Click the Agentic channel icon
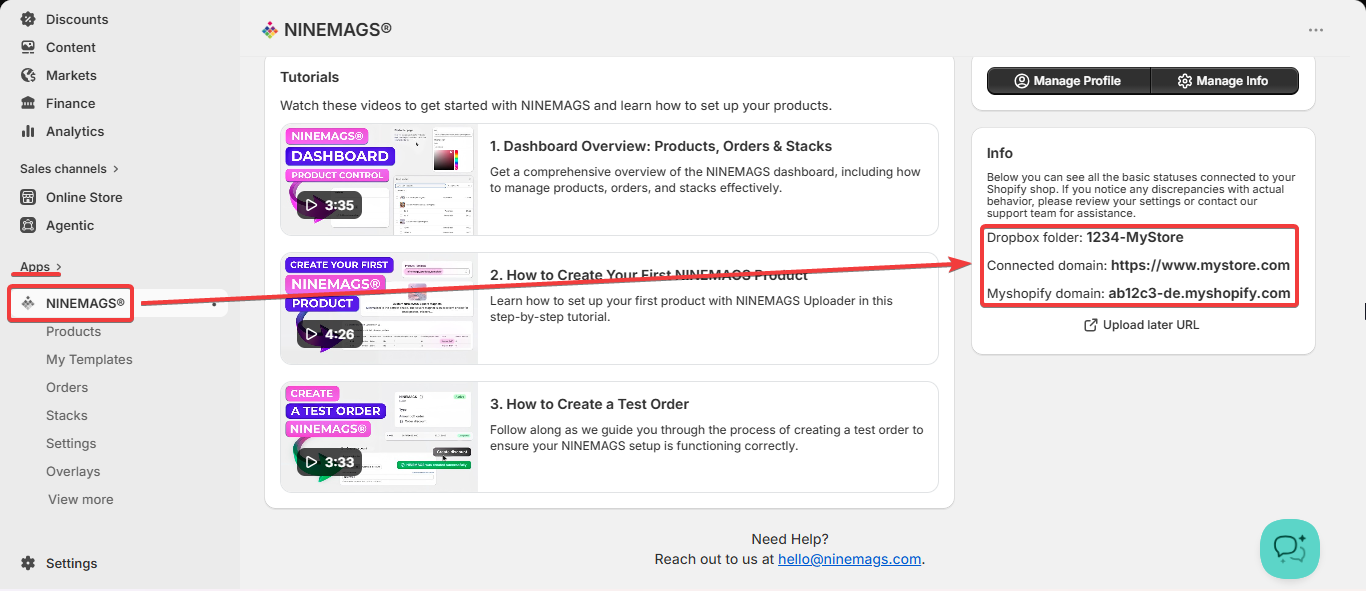The width and height of the screenshot is (1366, 591). 28,225
